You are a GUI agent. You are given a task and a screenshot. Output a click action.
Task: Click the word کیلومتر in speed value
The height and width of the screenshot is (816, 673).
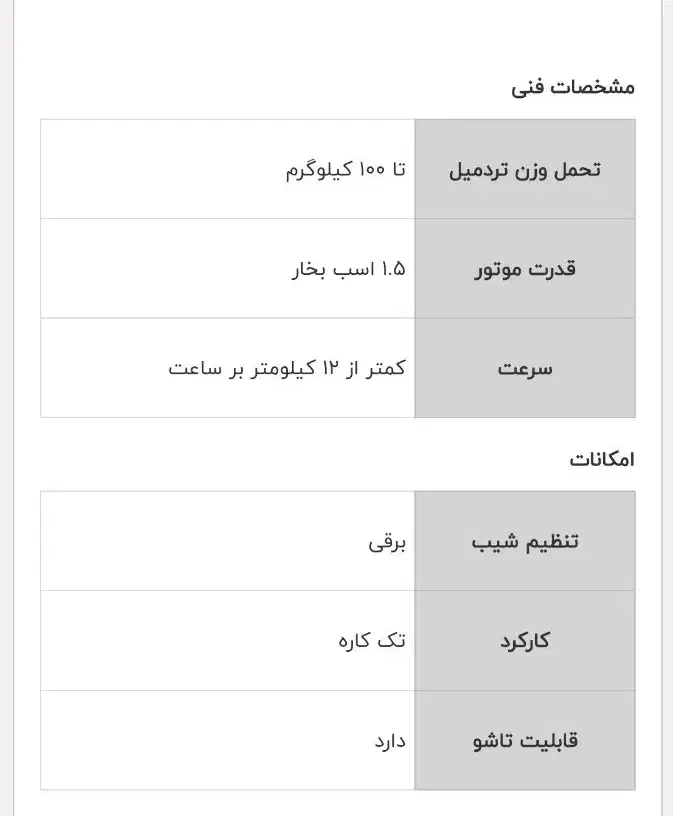click(x=282, y=368)
